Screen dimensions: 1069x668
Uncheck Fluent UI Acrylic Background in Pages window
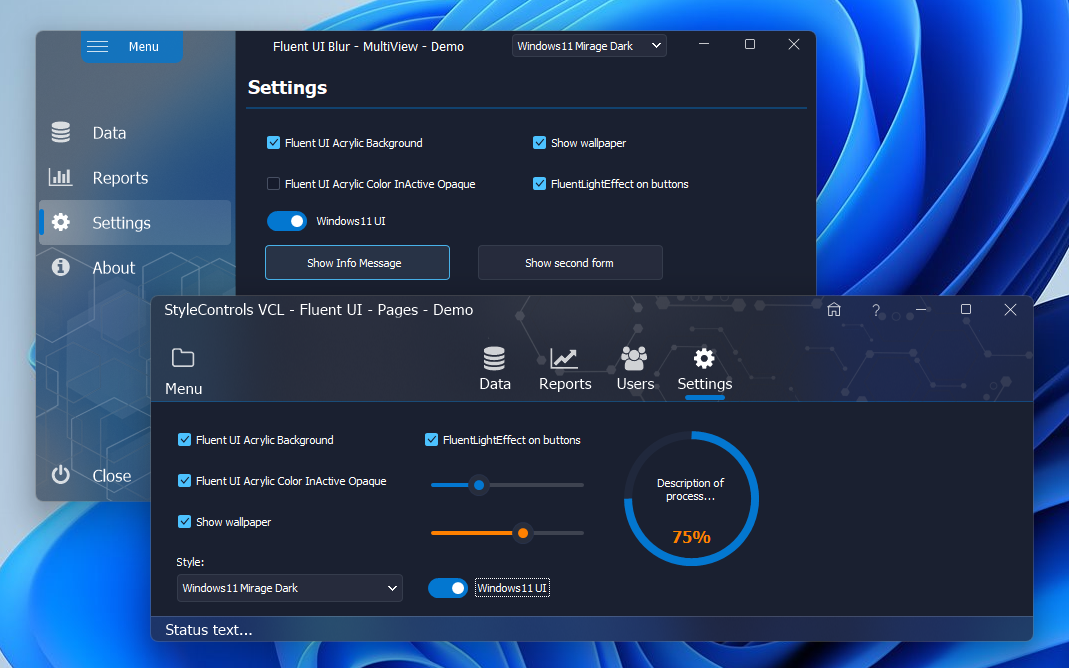tap(184, 440)
